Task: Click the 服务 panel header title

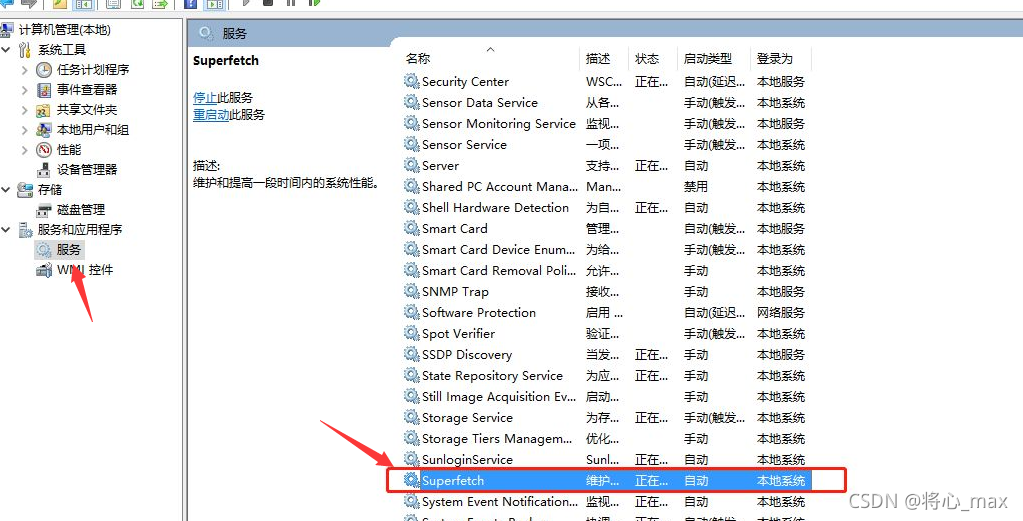Action: point(235,33)
